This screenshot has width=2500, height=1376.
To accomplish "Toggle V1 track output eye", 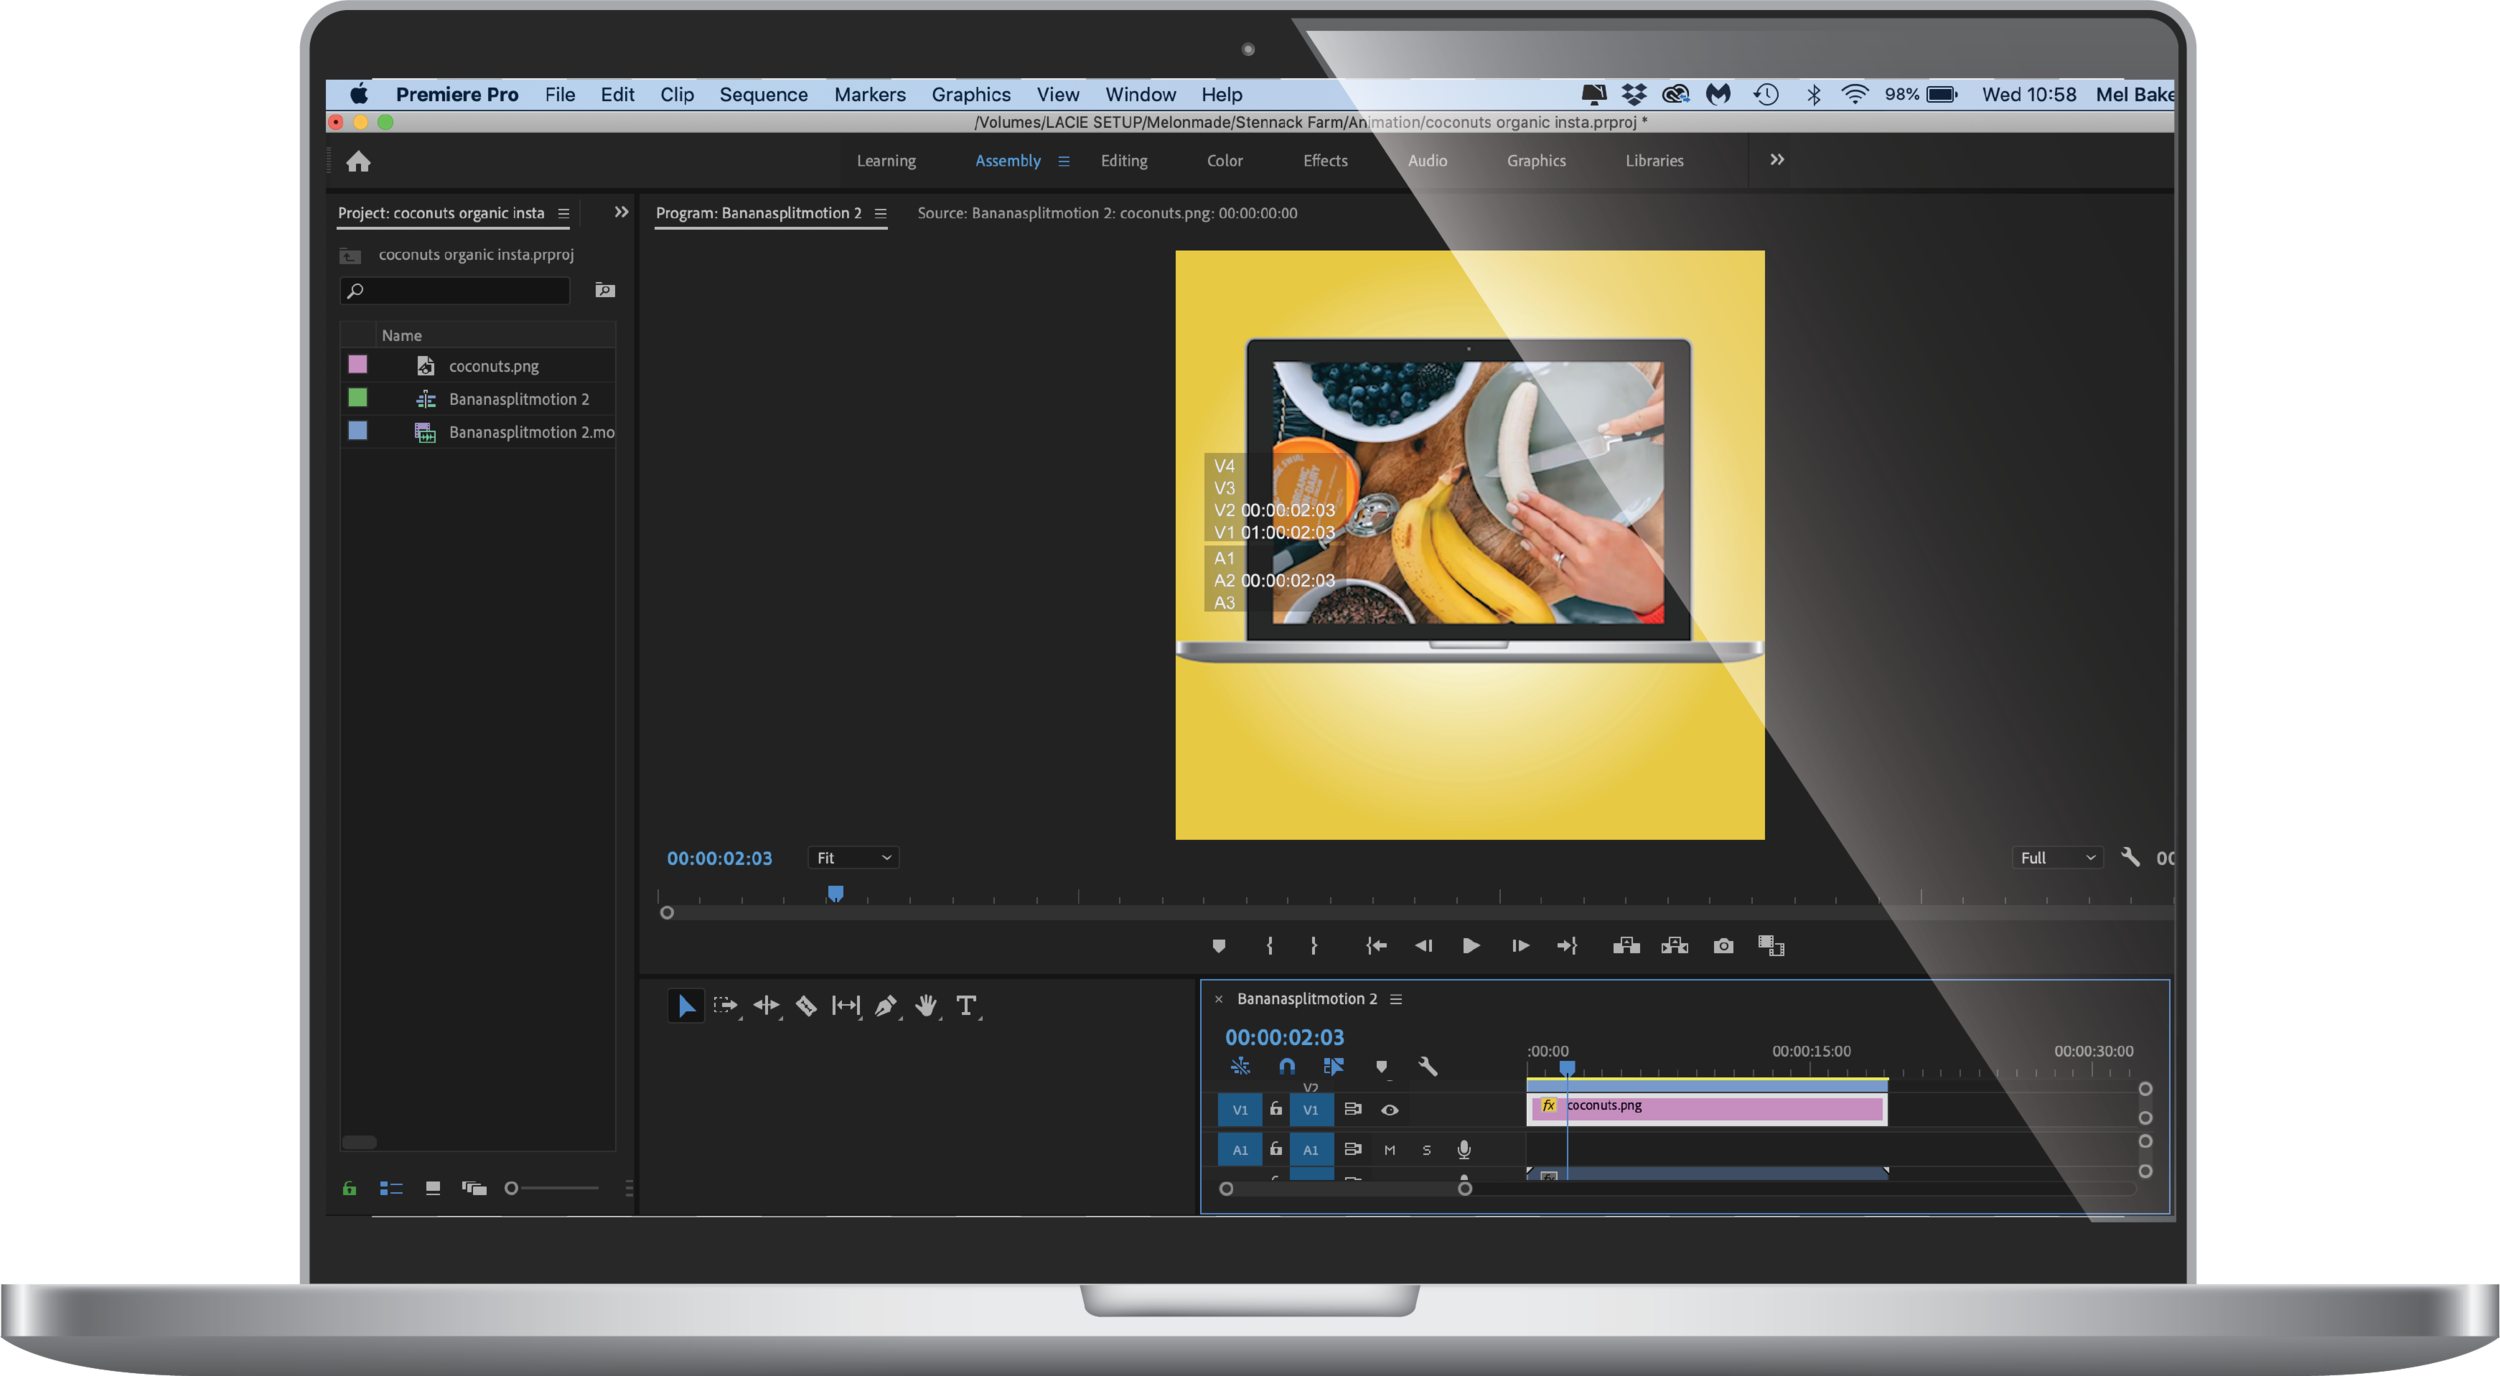I will click(1390, 1110).
